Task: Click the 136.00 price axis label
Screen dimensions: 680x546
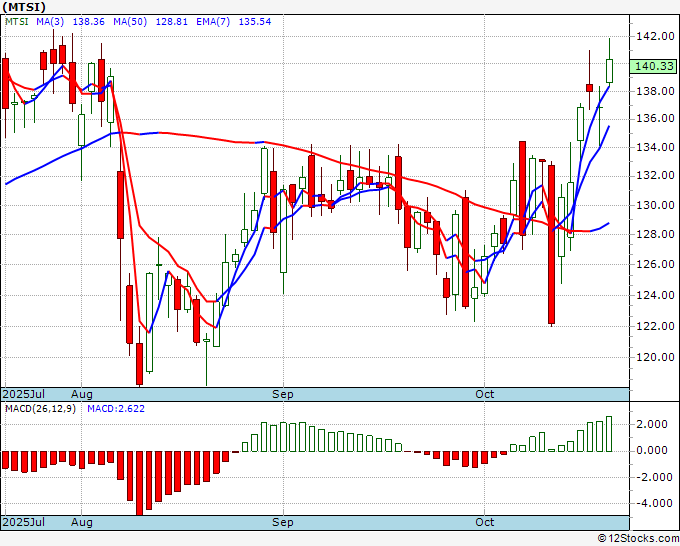Action: tap(655, 118)
